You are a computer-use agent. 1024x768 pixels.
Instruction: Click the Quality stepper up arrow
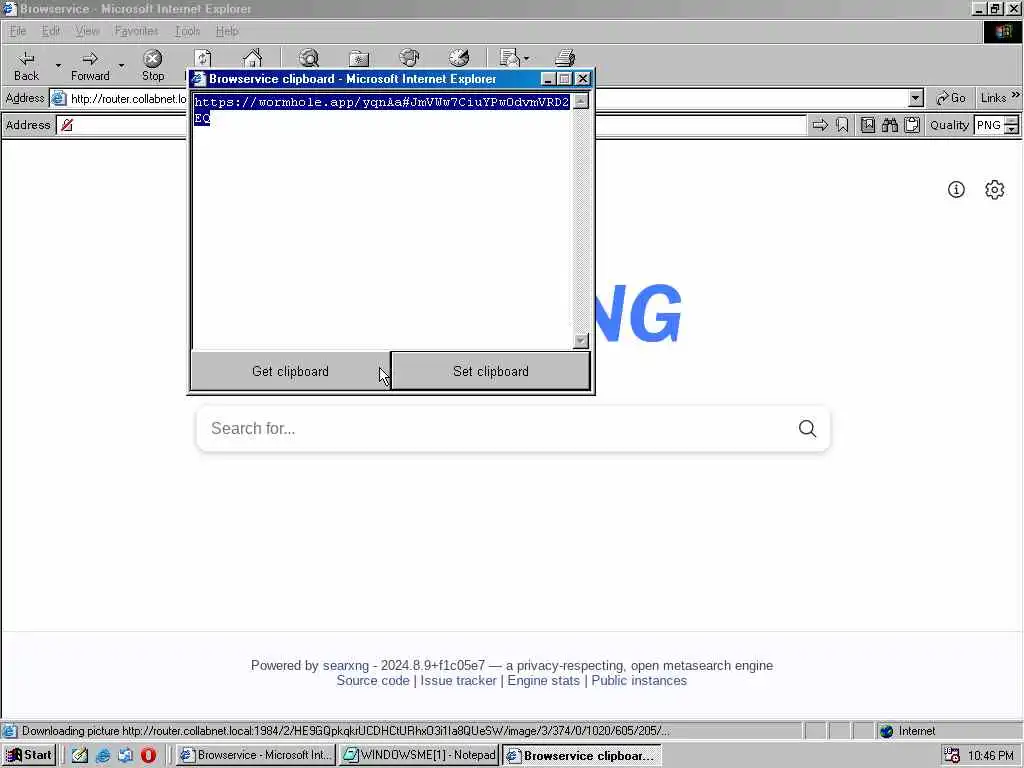(1011, 121)
